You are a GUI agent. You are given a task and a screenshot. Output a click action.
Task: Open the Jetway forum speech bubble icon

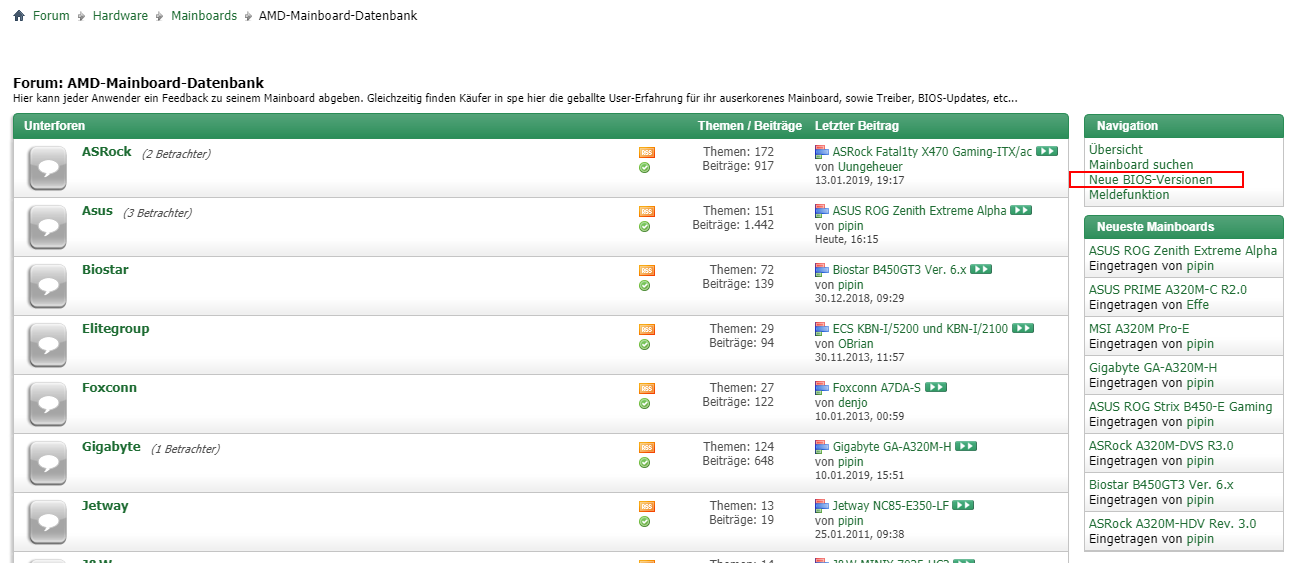click(x=47, y=522)
